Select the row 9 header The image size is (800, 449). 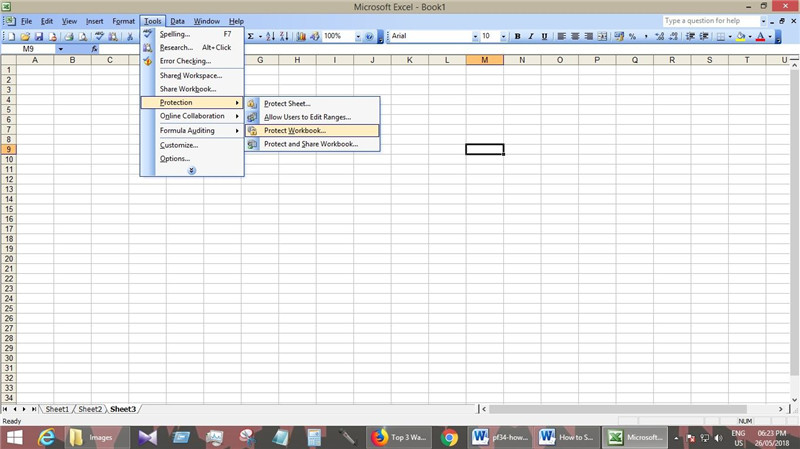click(9, 149)
